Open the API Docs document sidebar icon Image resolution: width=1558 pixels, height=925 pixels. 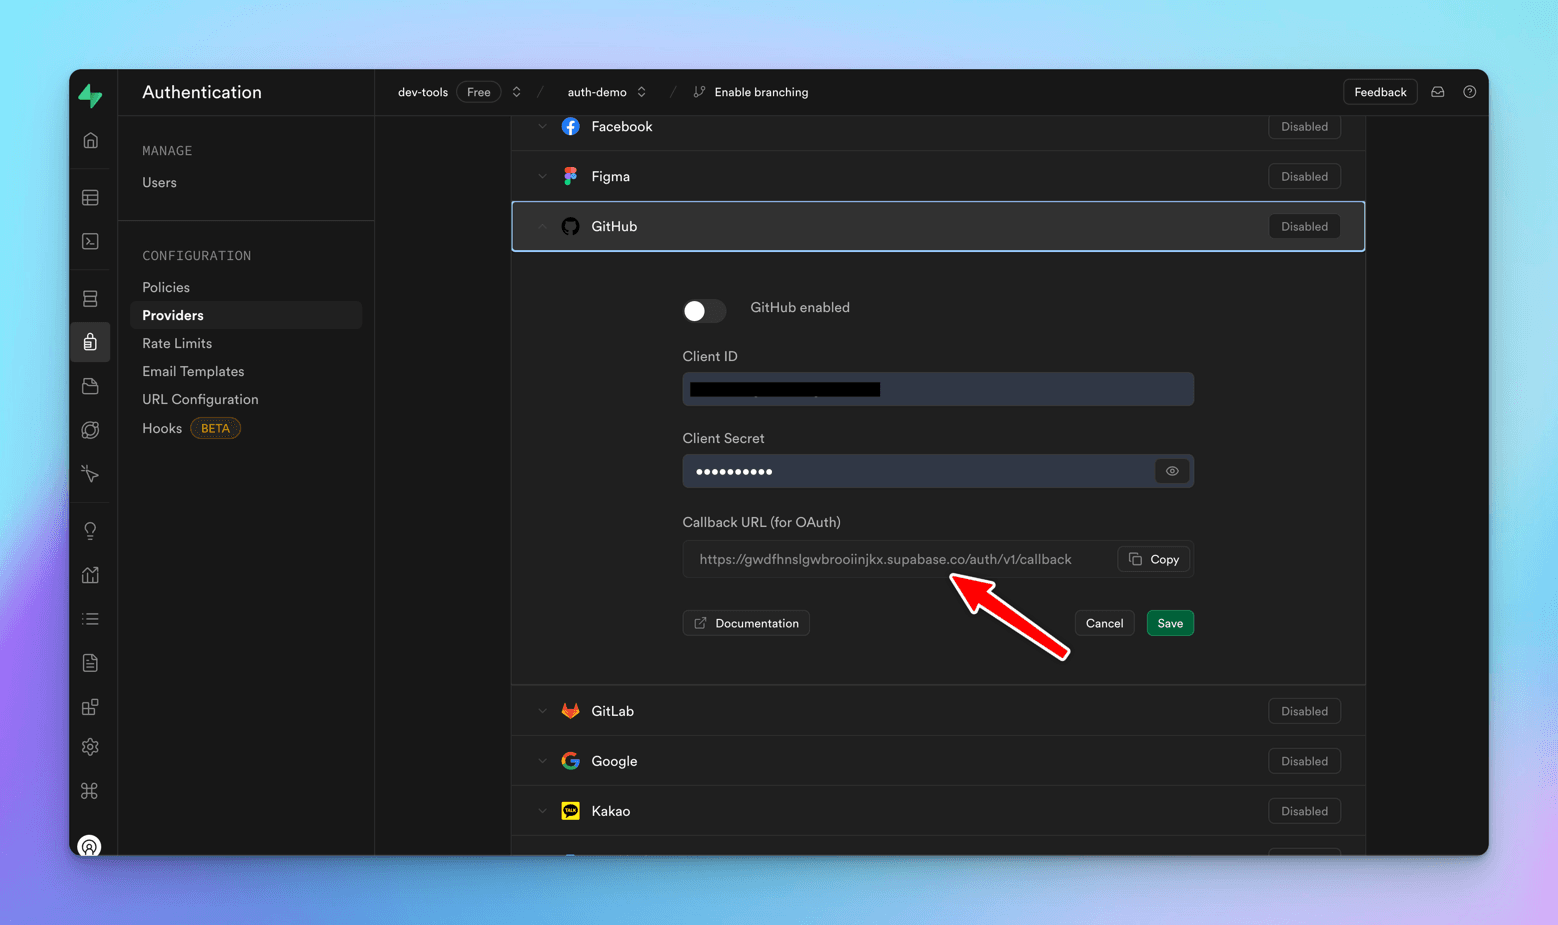[90, 663]
